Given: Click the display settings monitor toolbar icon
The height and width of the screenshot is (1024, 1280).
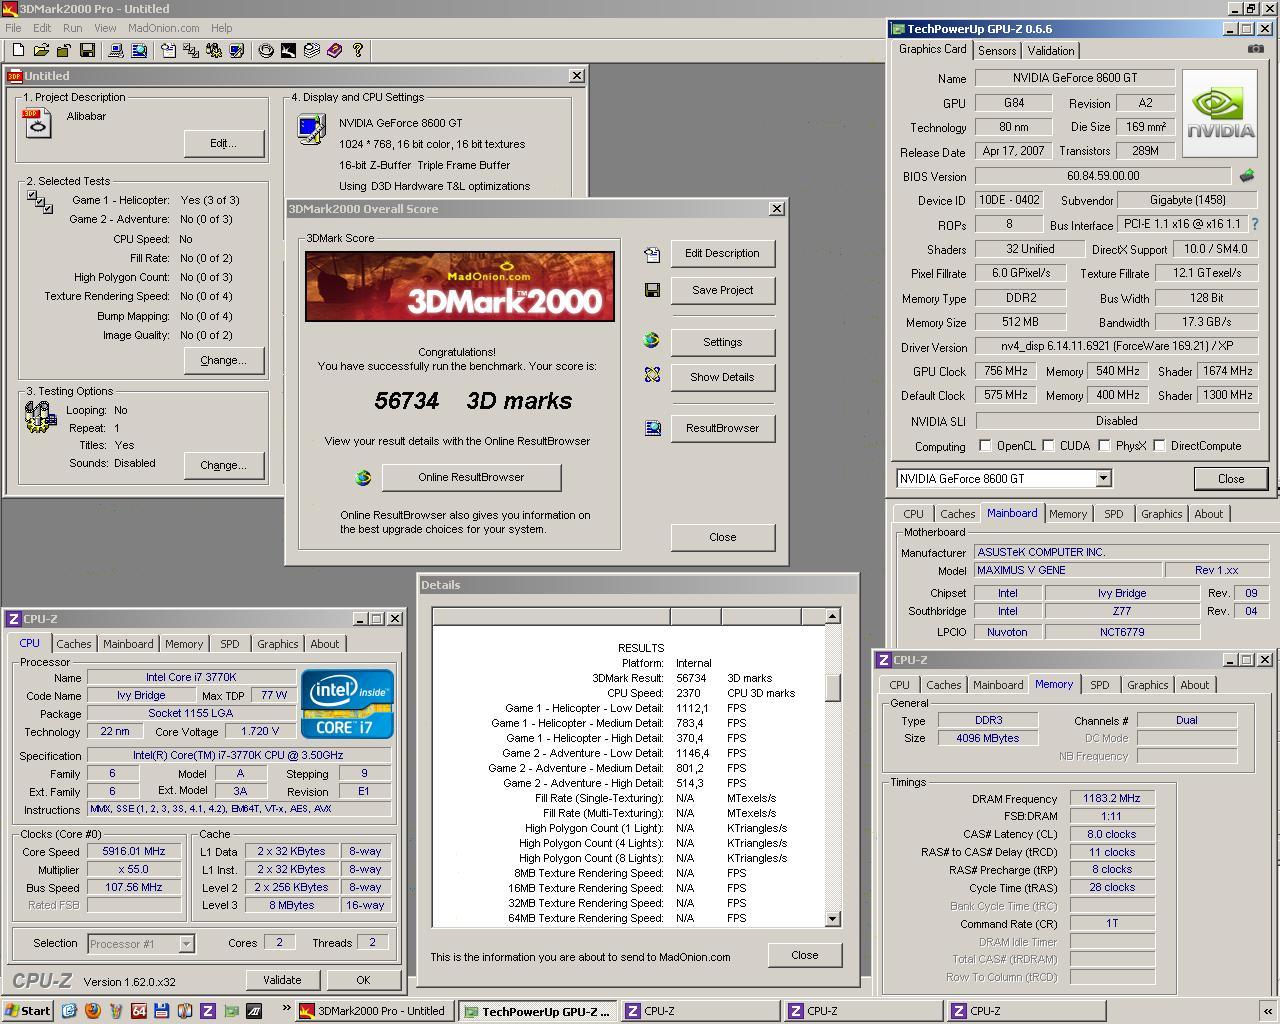Looking at the screenshot, I should coord(236,50).
